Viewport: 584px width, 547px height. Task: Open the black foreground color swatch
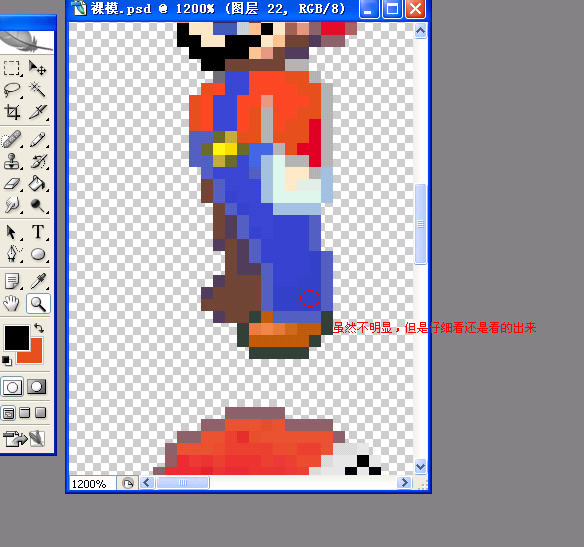coord(16,337)
